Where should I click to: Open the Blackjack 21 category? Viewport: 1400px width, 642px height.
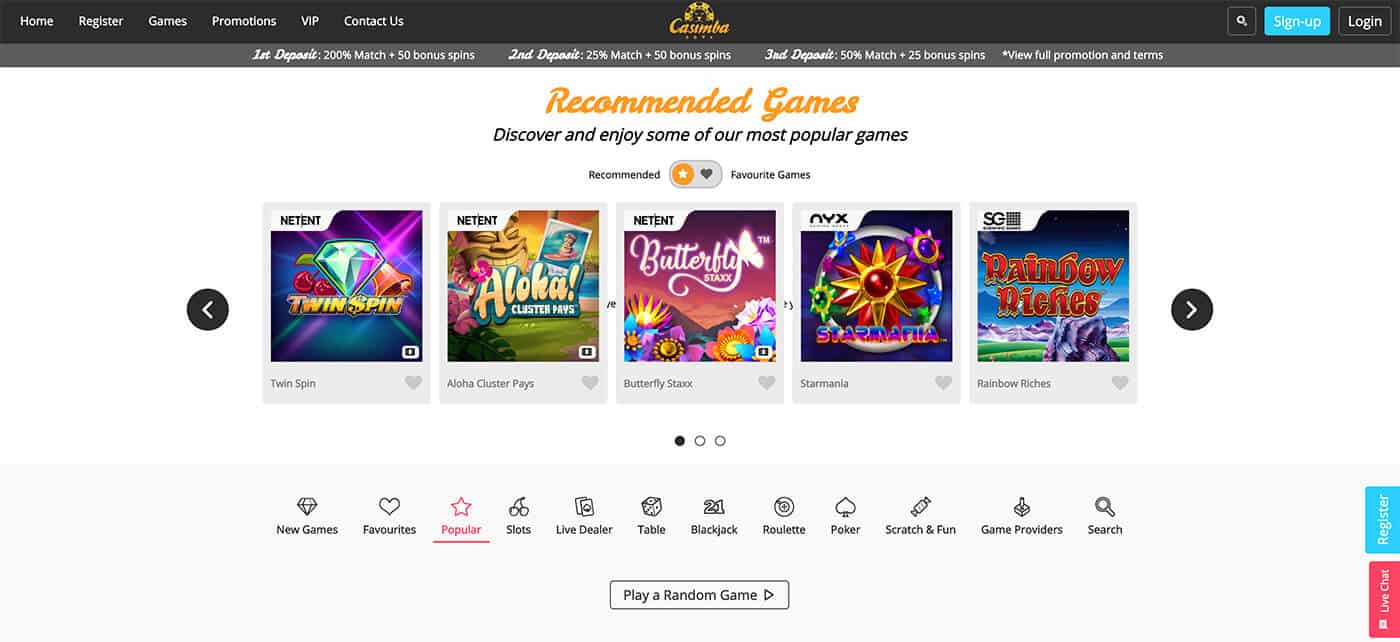point(714,507)
